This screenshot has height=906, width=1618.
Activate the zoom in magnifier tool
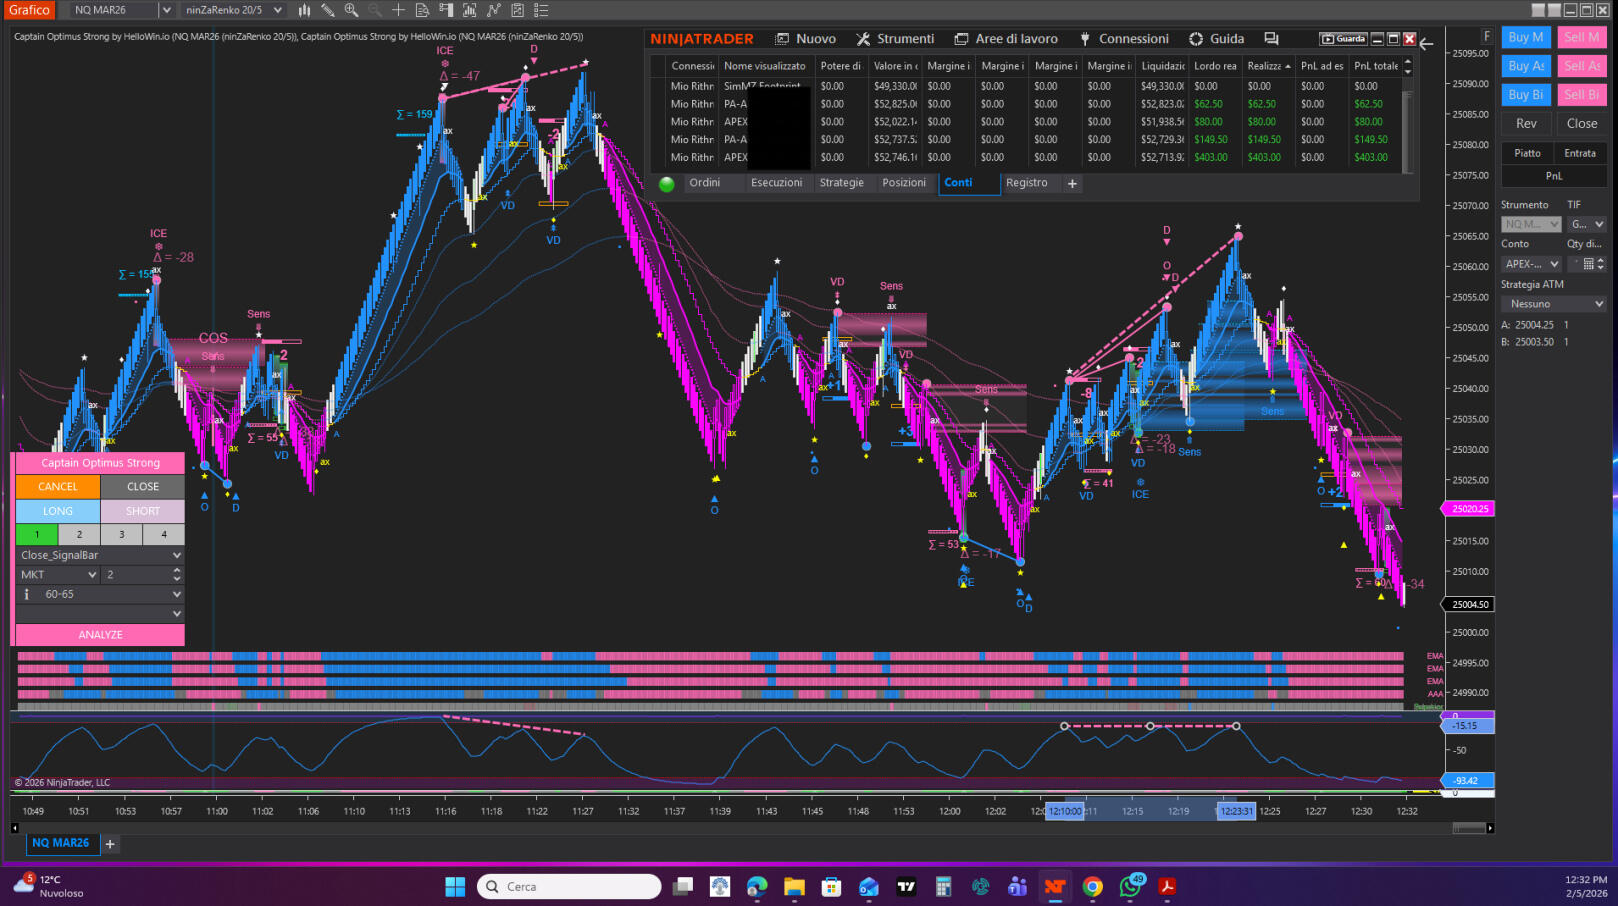[x=351, y=10]
